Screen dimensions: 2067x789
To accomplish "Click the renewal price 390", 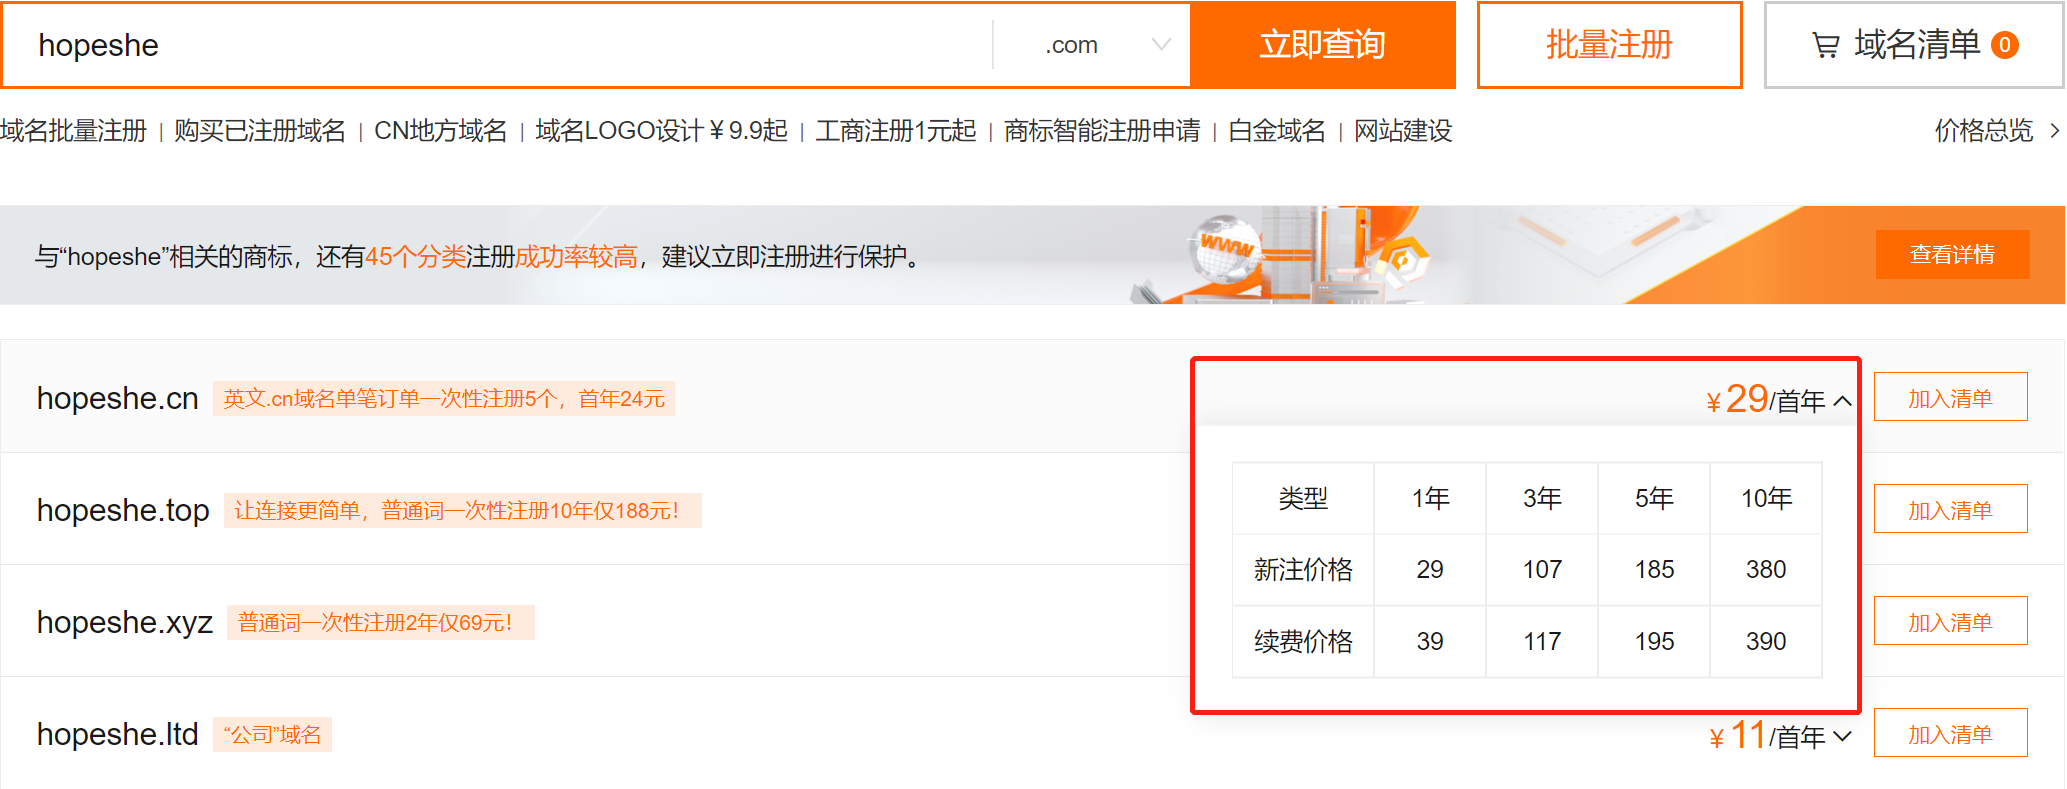I will point(1766,641).
